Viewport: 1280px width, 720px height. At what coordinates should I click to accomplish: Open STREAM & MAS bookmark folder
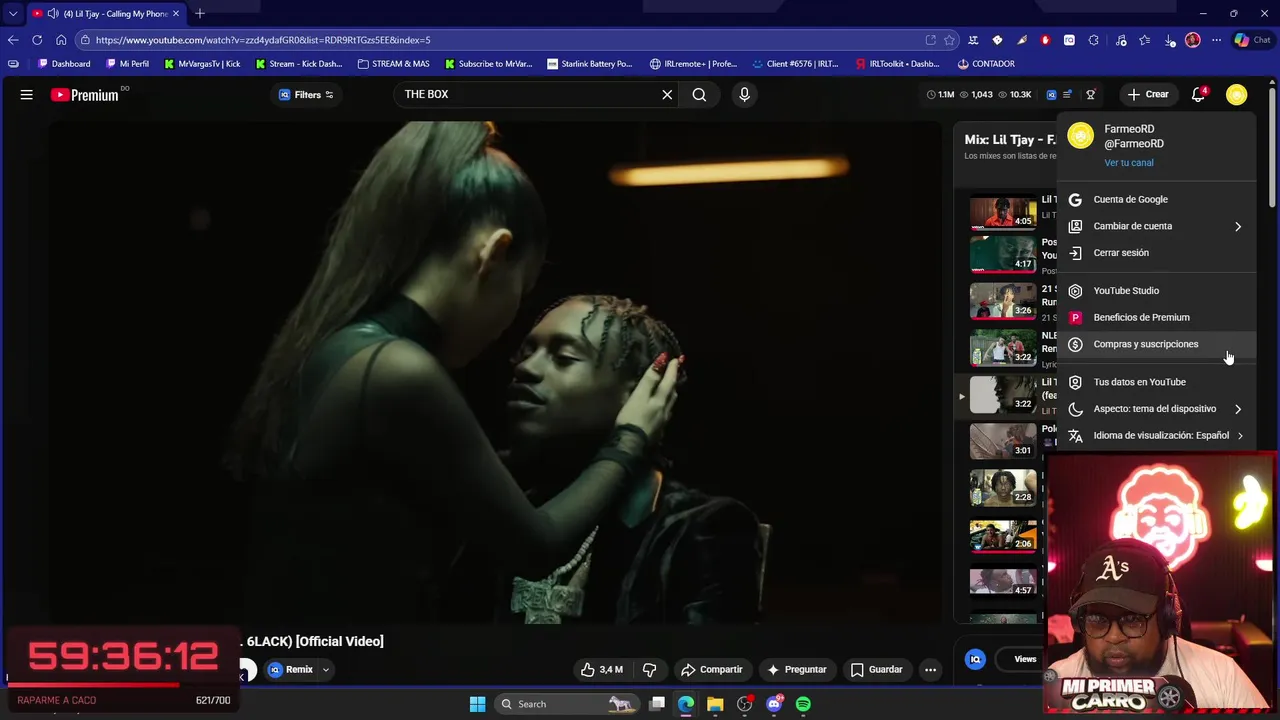pos(394,64)
